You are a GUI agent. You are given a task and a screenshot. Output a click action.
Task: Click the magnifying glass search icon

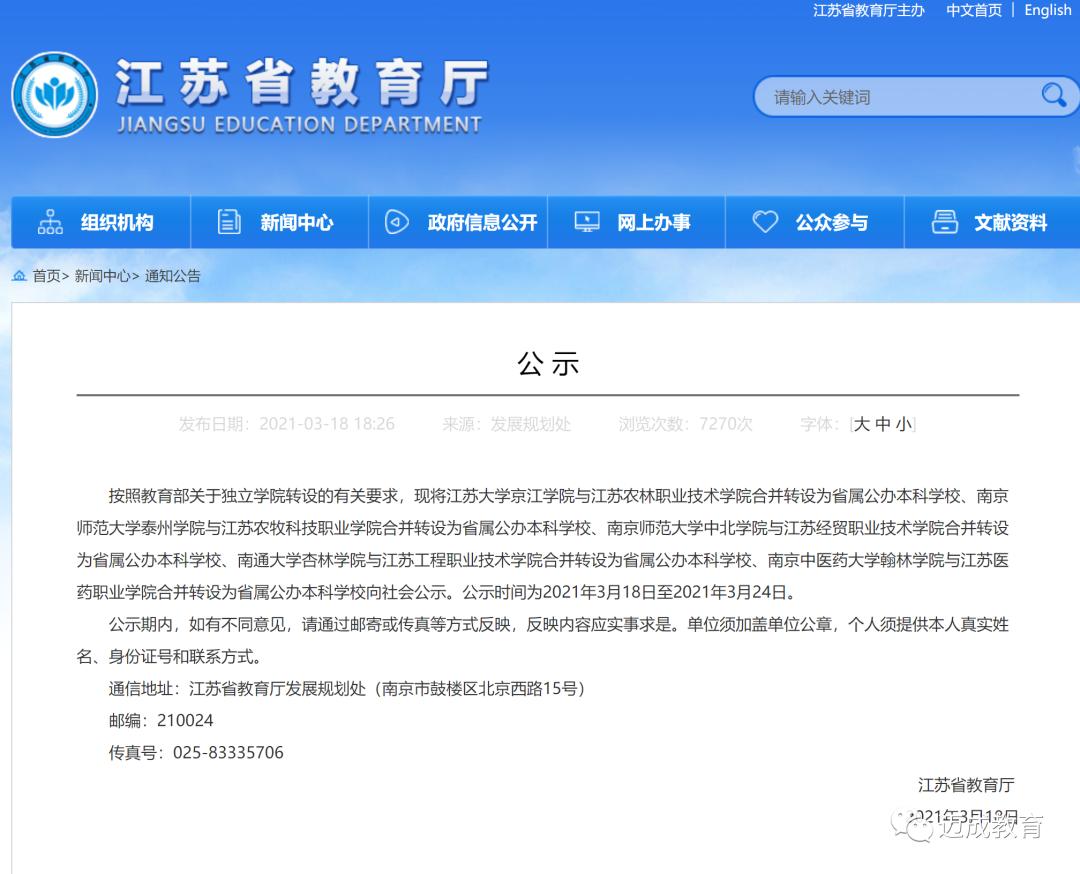(x=1053, y=95)
